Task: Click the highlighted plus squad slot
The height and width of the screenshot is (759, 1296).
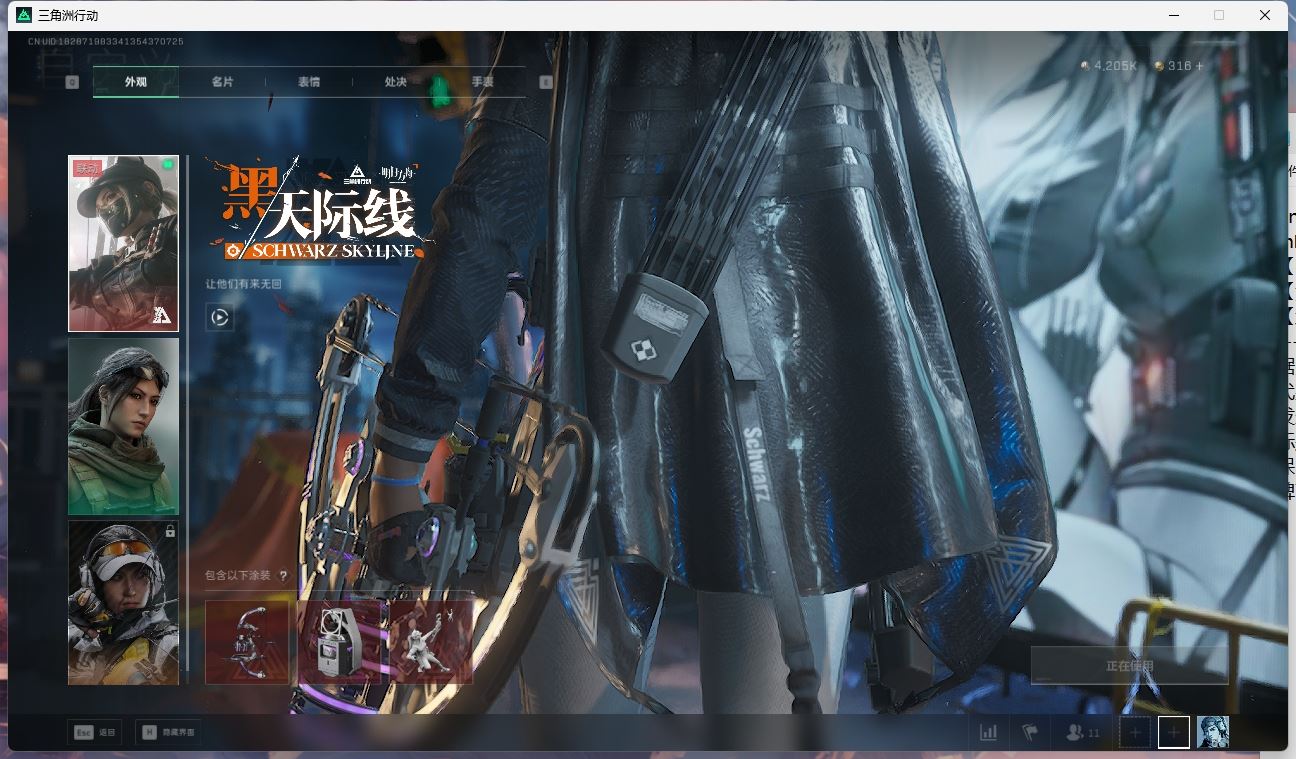Action: [1174, 732]
